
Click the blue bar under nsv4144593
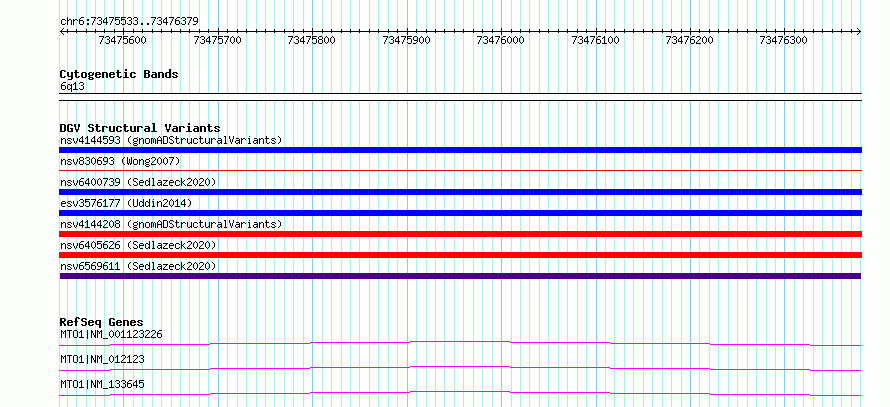(460, 150)
